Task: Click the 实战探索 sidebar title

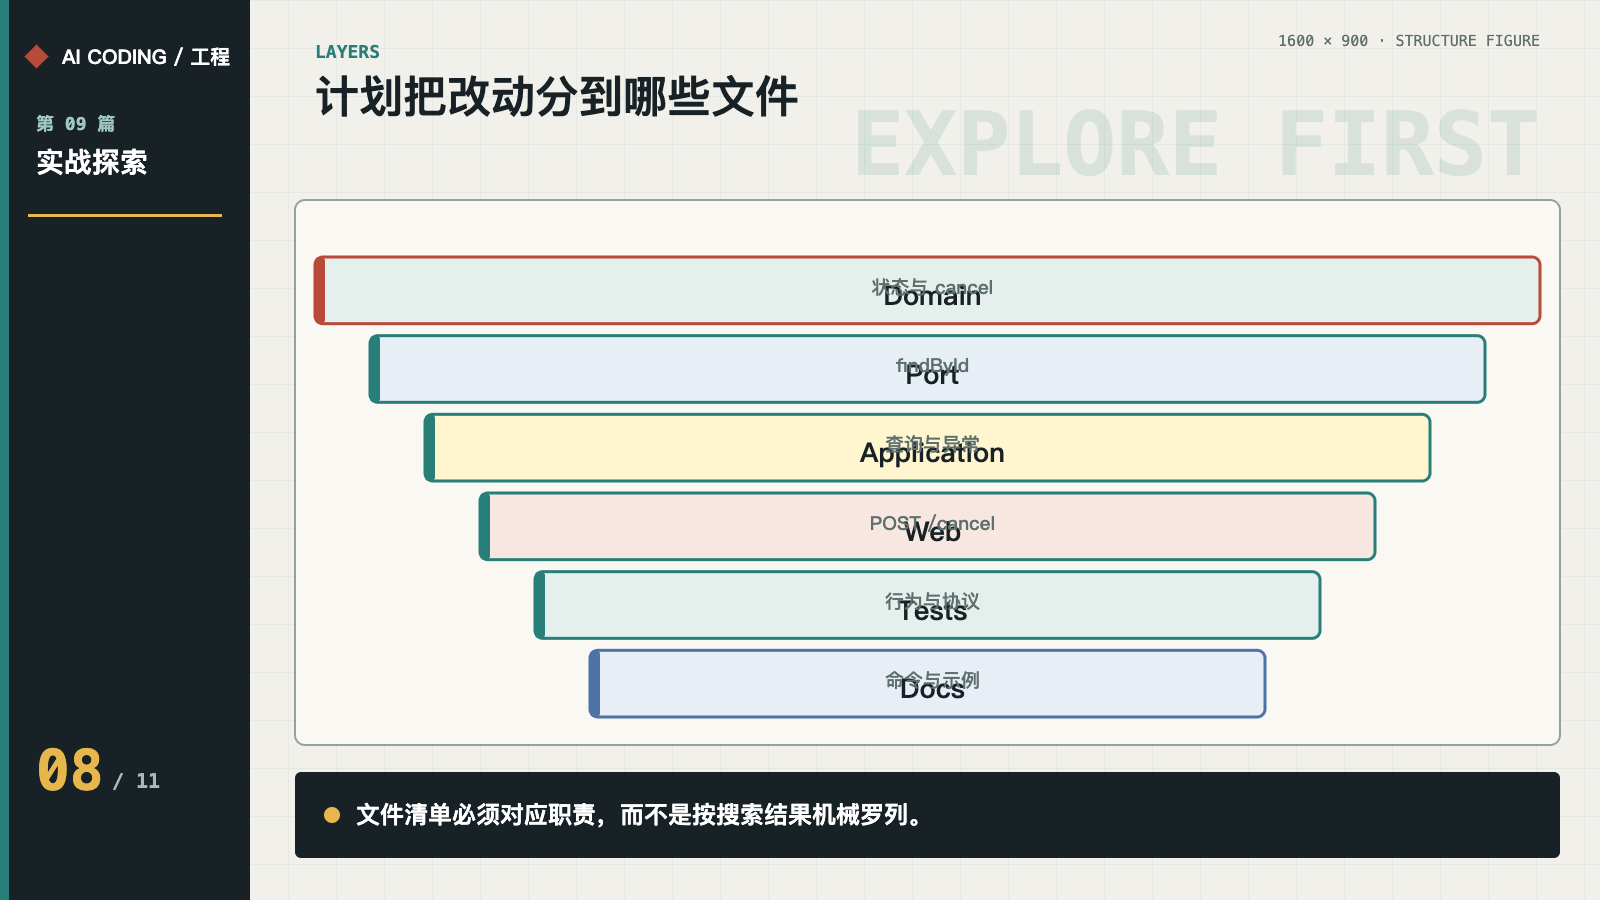Action: point(92,162)
